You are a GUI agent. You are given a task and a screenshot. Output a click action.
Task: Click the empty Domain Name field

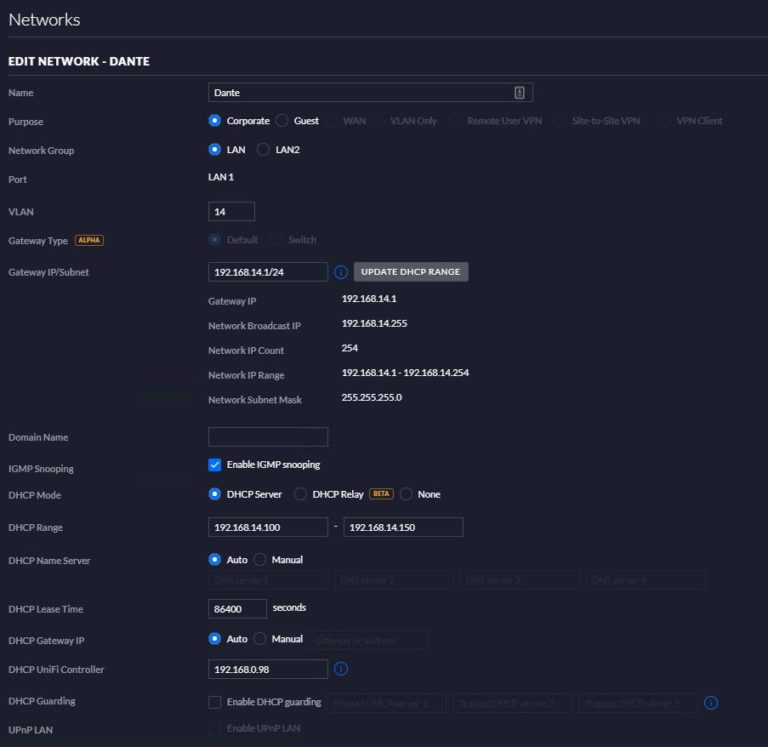[267, 437]
